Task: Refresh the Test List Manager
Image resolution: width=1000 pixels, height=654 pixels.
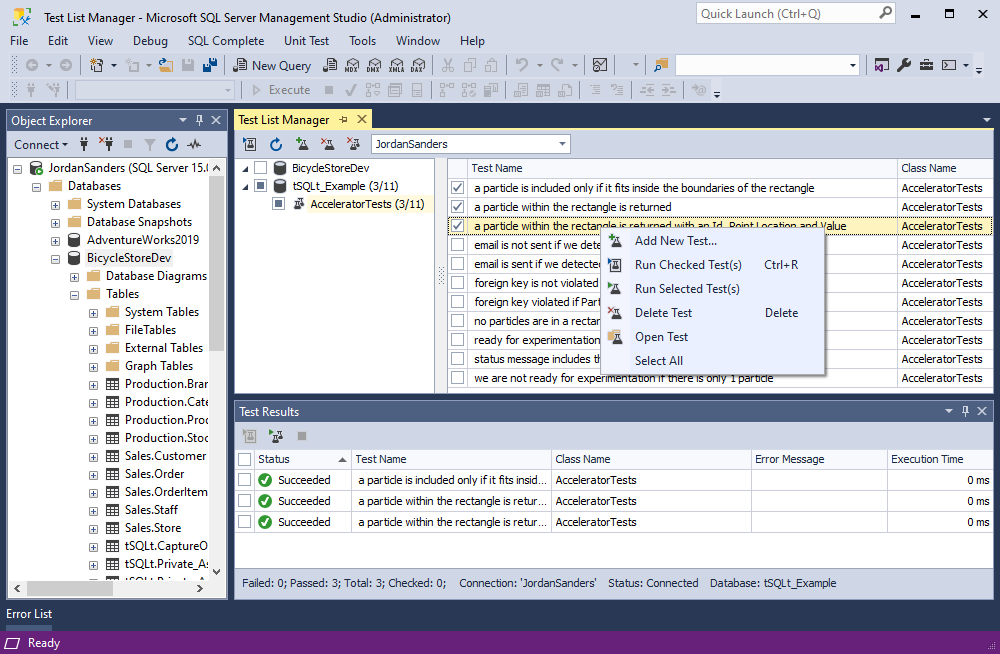Action: point(276,144)
